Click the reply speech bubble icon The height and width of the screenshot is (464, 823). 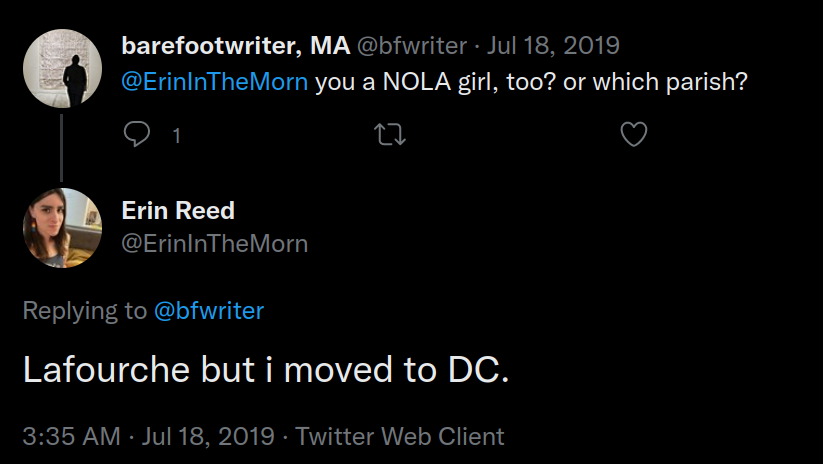136,134
